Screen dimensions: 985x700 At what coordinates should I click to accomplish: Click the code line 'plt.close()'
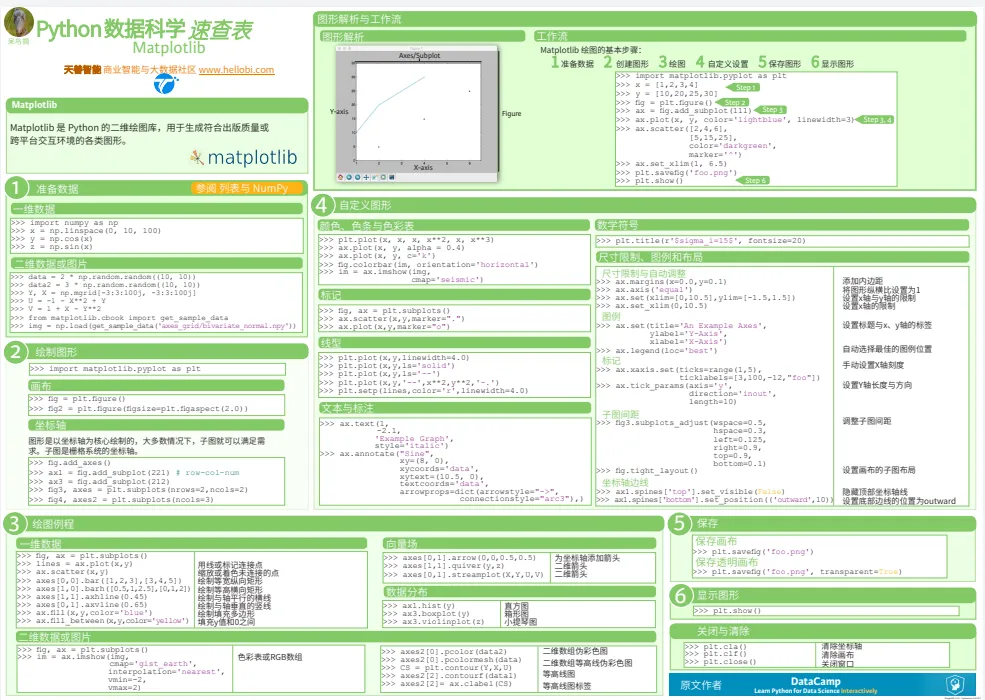point(721,662)
